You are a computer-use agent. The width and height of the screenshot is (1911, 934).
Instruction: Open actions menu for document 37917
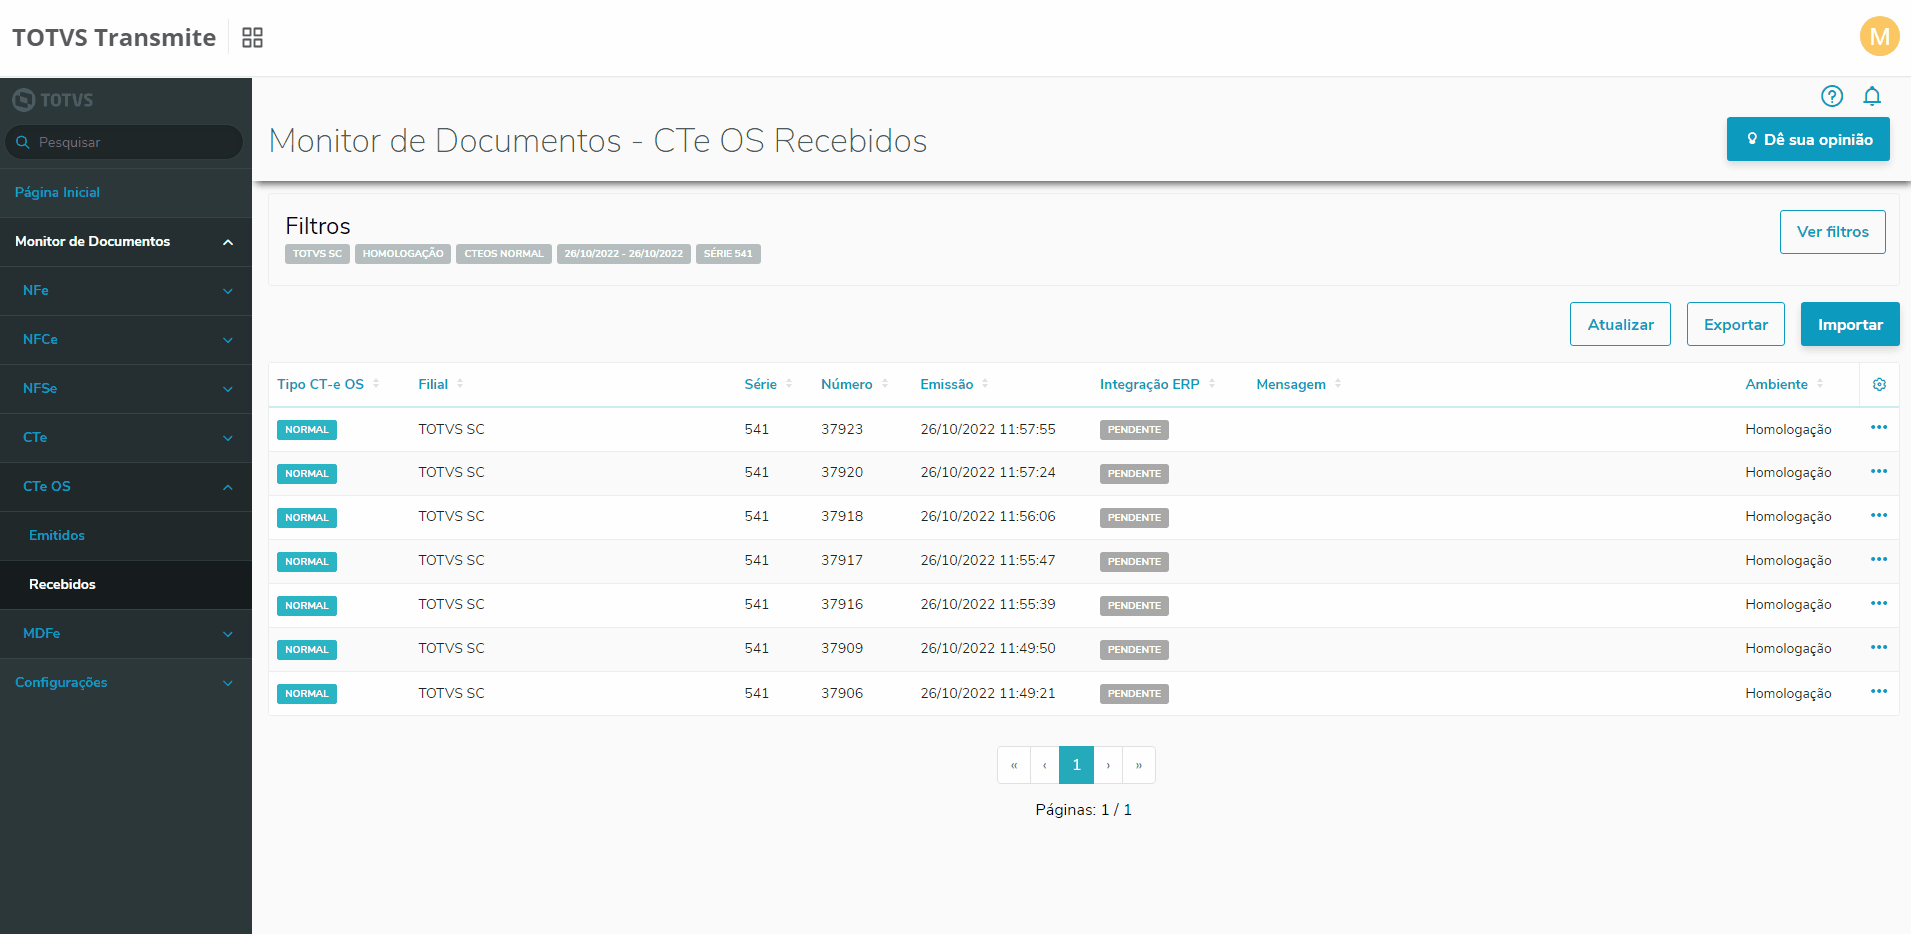click(1879, 560)
